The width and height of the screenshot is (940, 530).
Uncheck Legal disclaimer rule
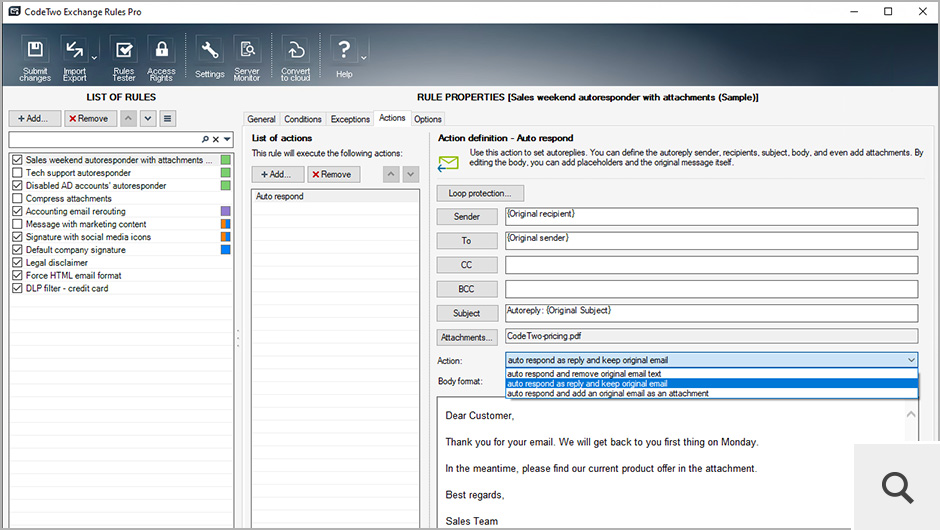17,263
